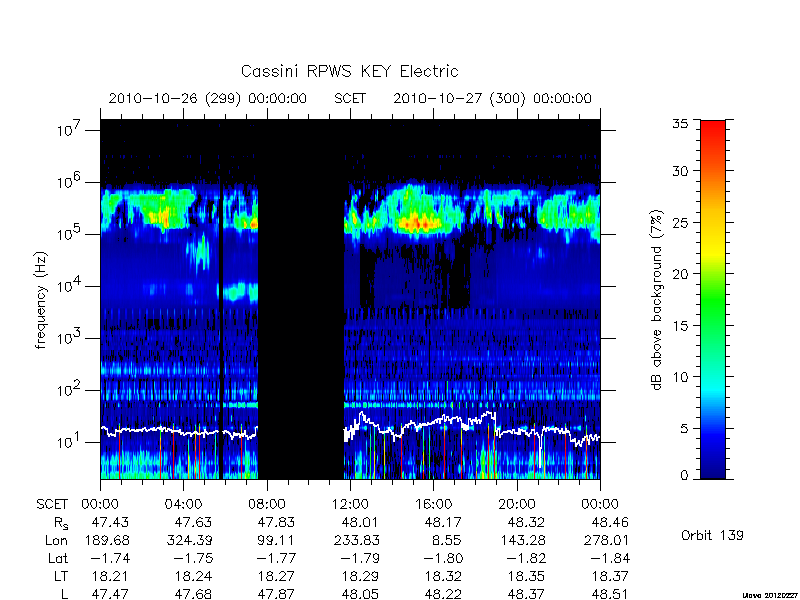The height and width of the screenshot is (600, 800).
Task: Click the Rs value '48.01'
Action: point(360,522)
